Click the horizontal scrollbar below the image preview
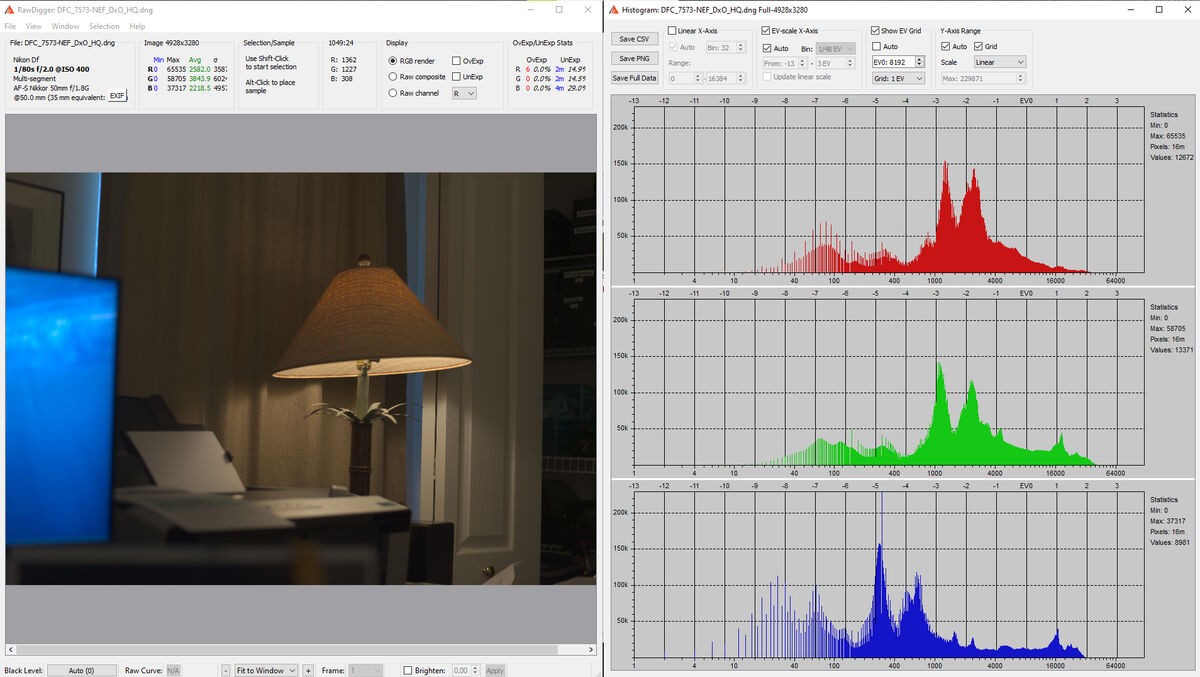 coord(300,650)
